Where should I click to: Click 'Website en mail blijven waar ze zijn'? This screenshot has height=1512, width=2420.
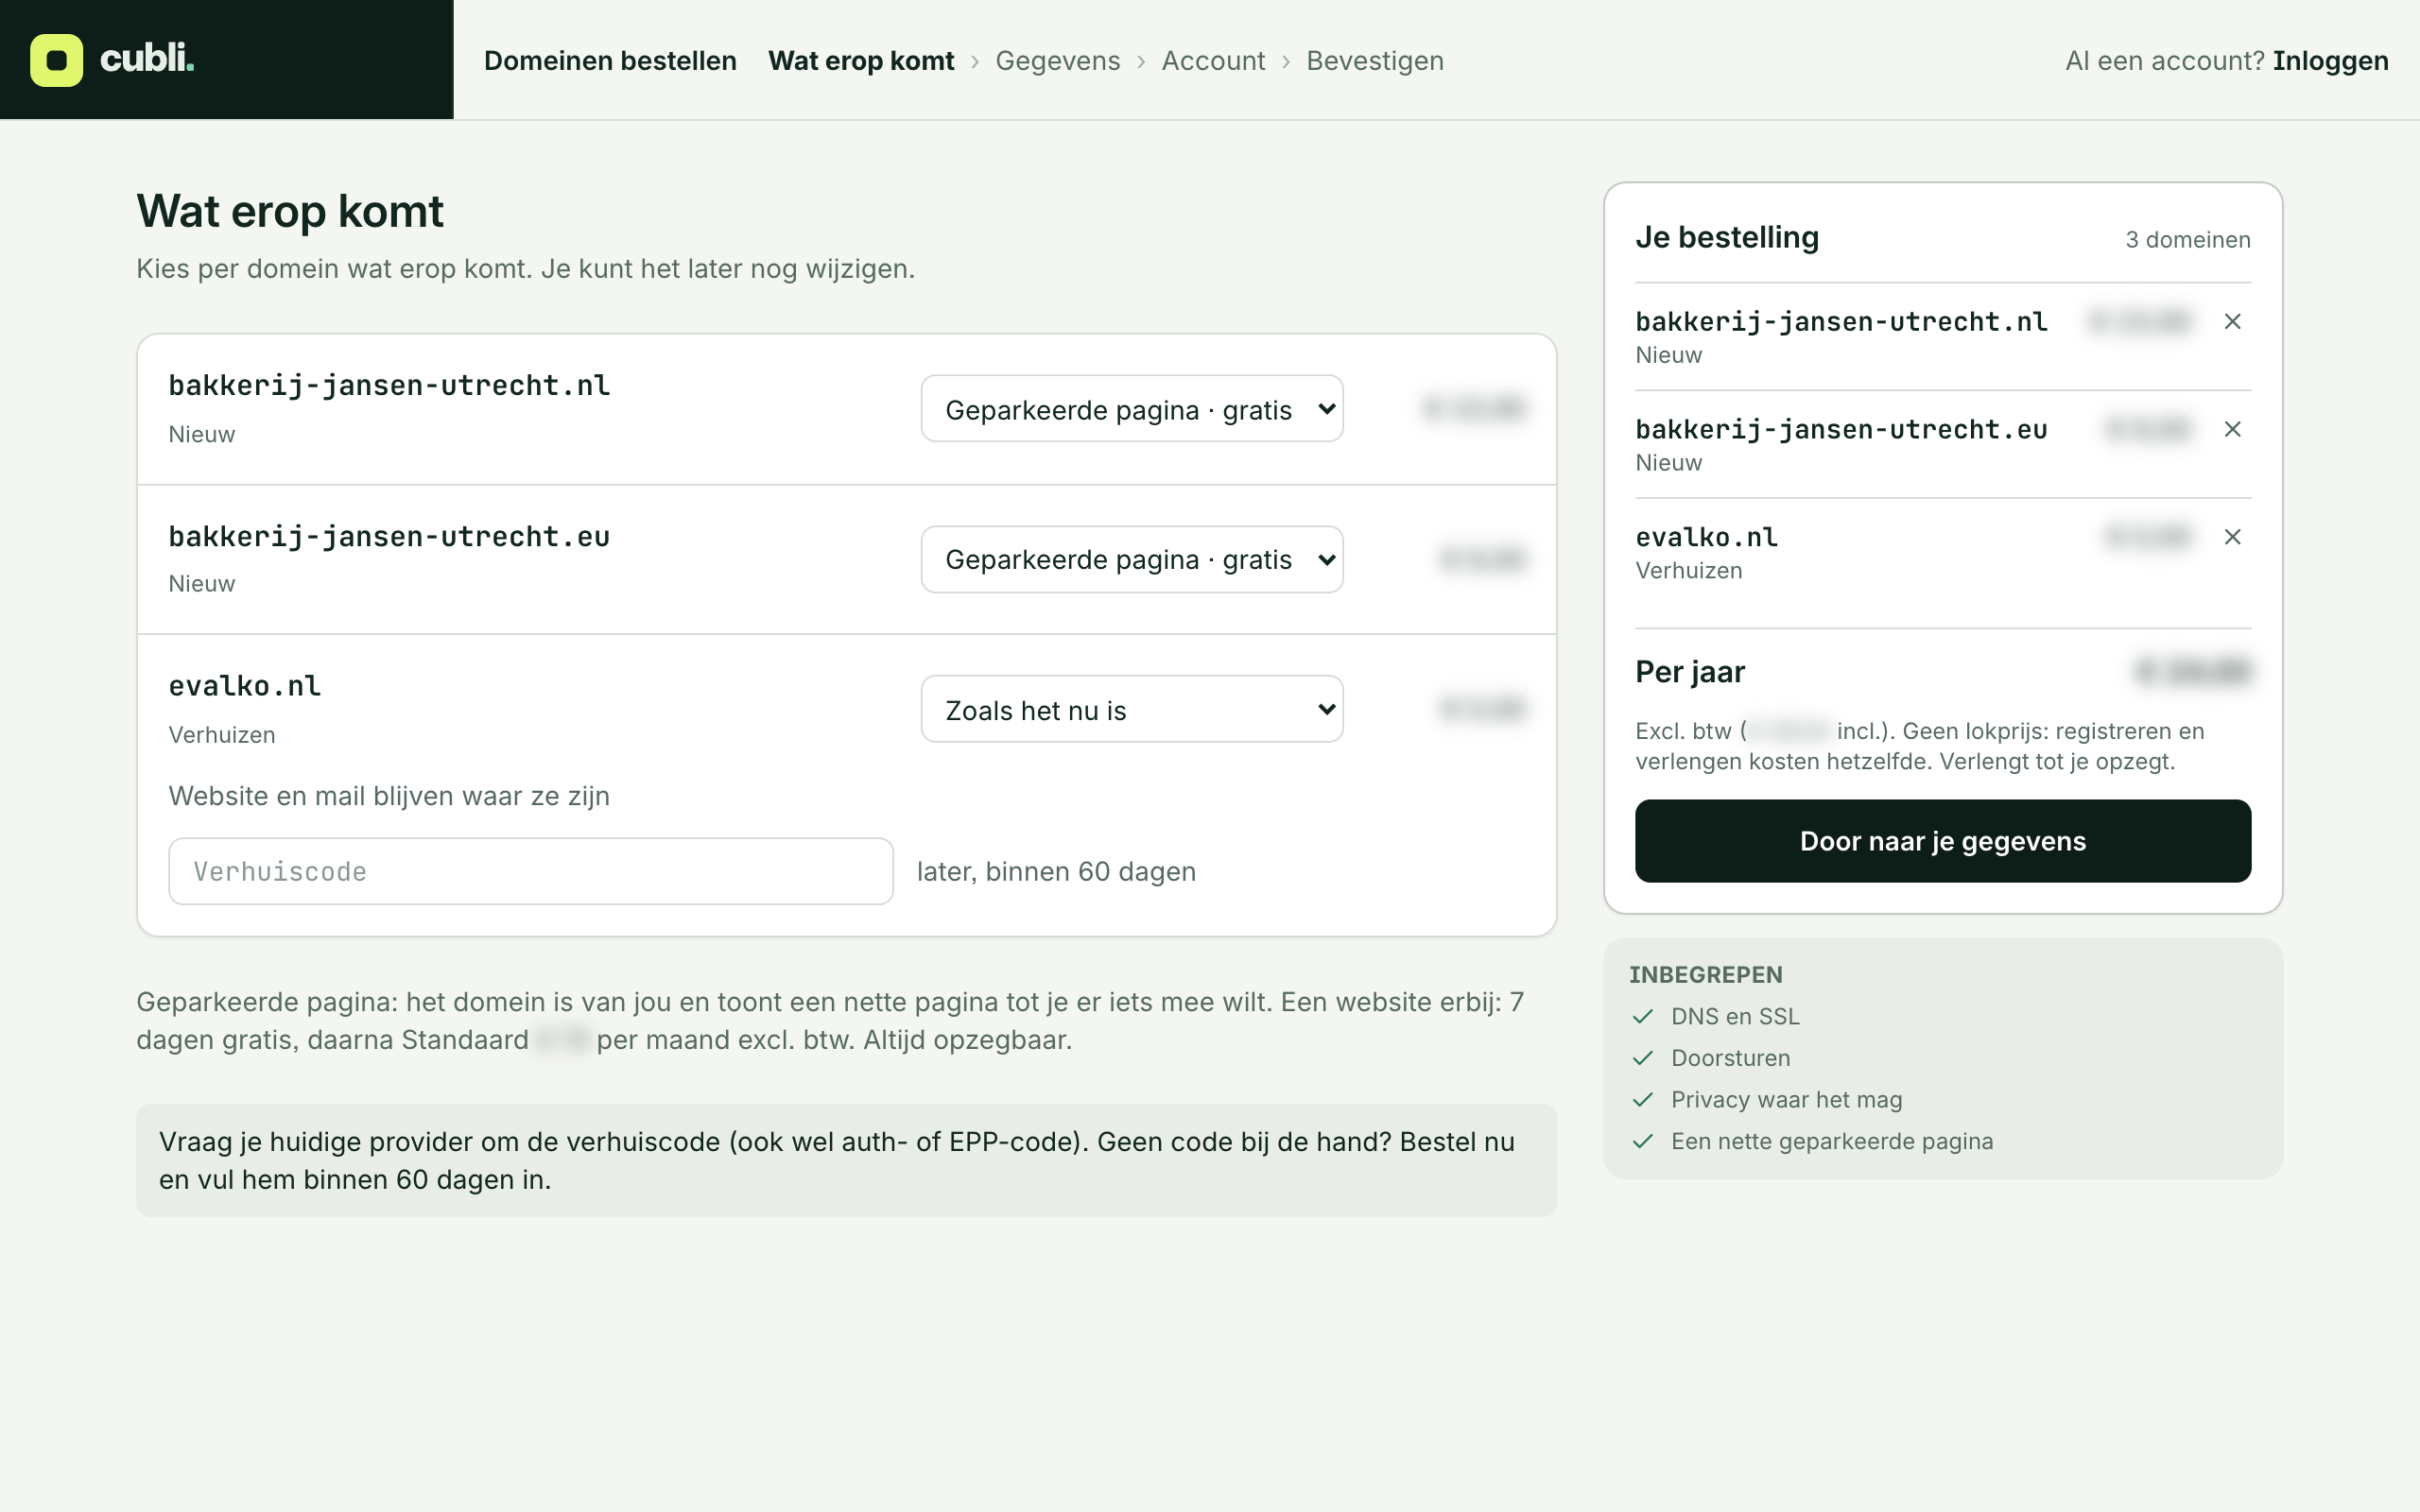[389, 796]
